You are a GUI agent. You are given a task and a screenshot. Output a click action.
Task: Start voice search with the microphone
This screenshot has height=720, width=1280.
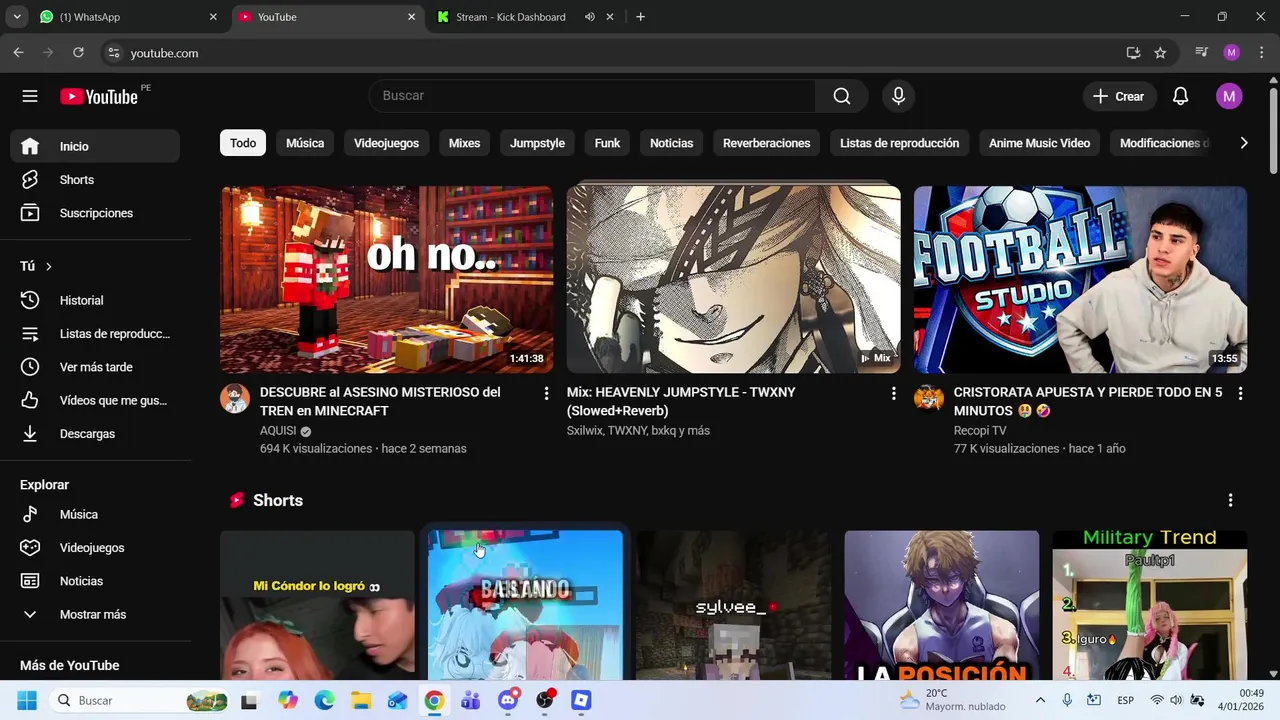pos(898,96)
